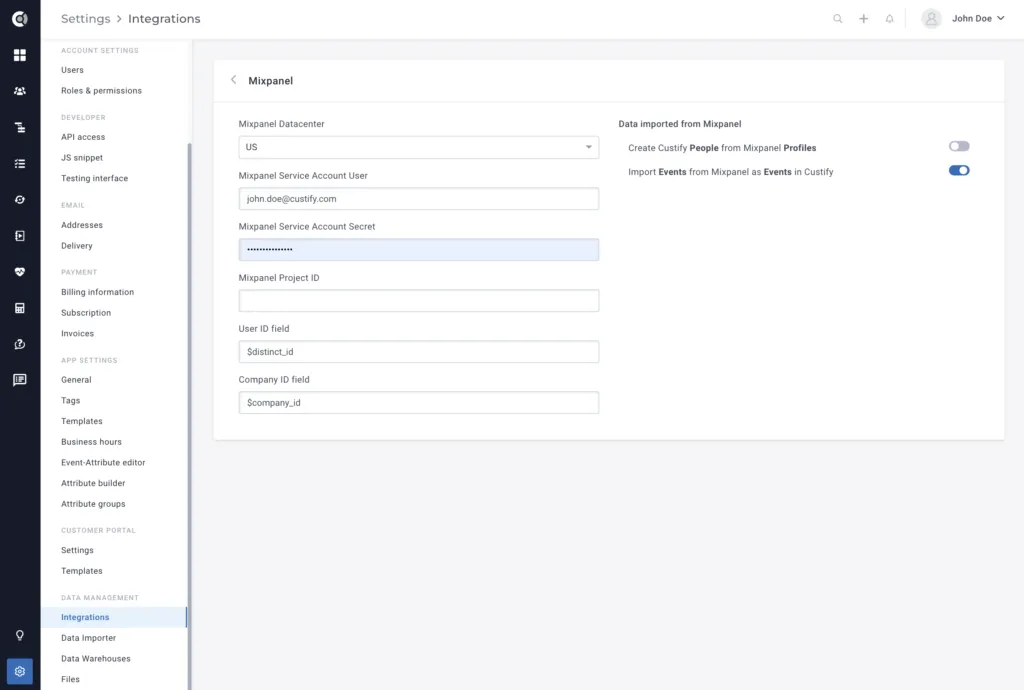The image size is (1024, 690).
Task: Open the message list sidebar icon
Action: coord(20,380)
